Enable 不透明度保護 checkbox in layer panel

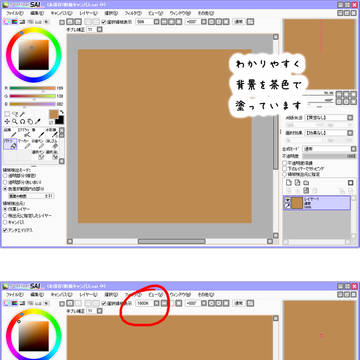tap(285, 163)
